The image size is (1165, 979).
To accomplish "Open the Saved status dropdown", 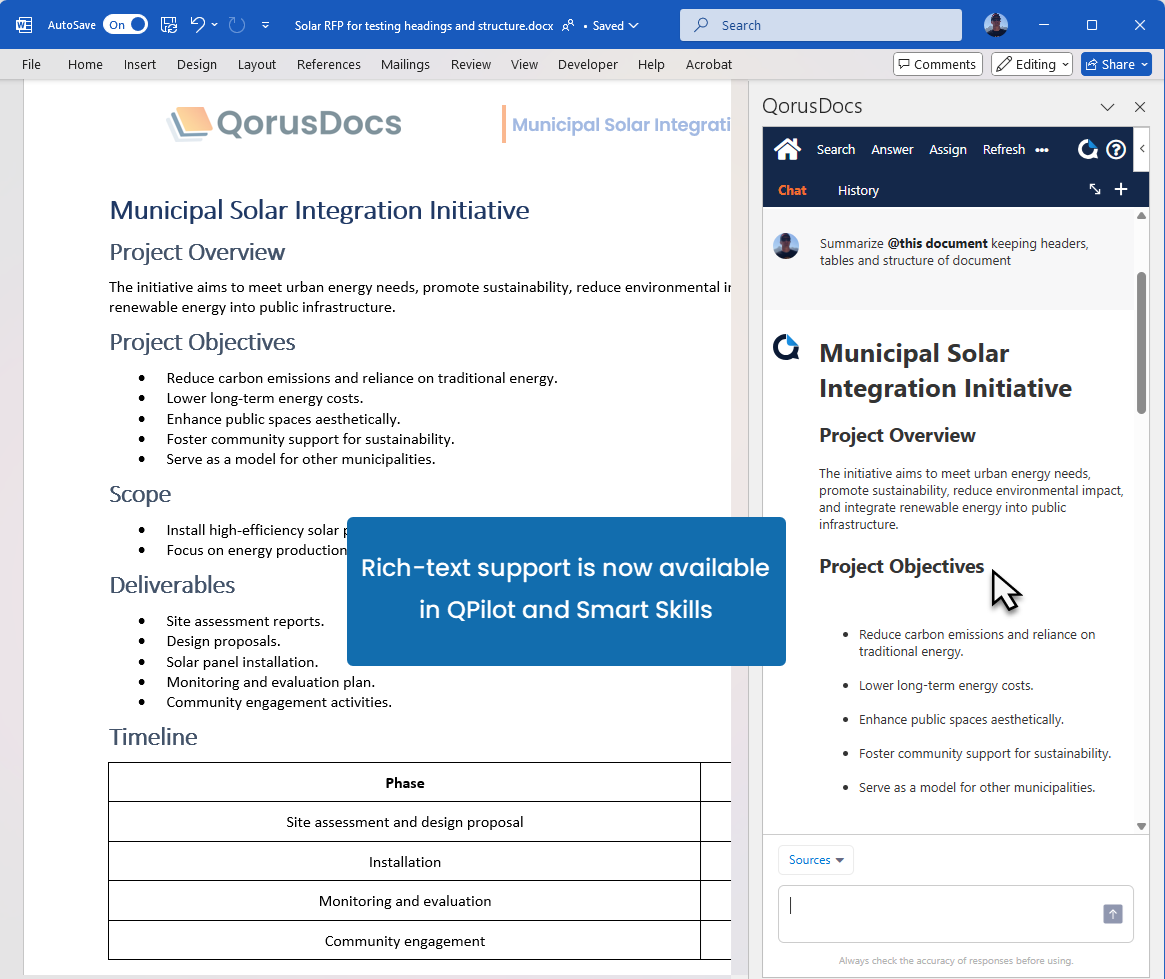I will tap(615, 25).
